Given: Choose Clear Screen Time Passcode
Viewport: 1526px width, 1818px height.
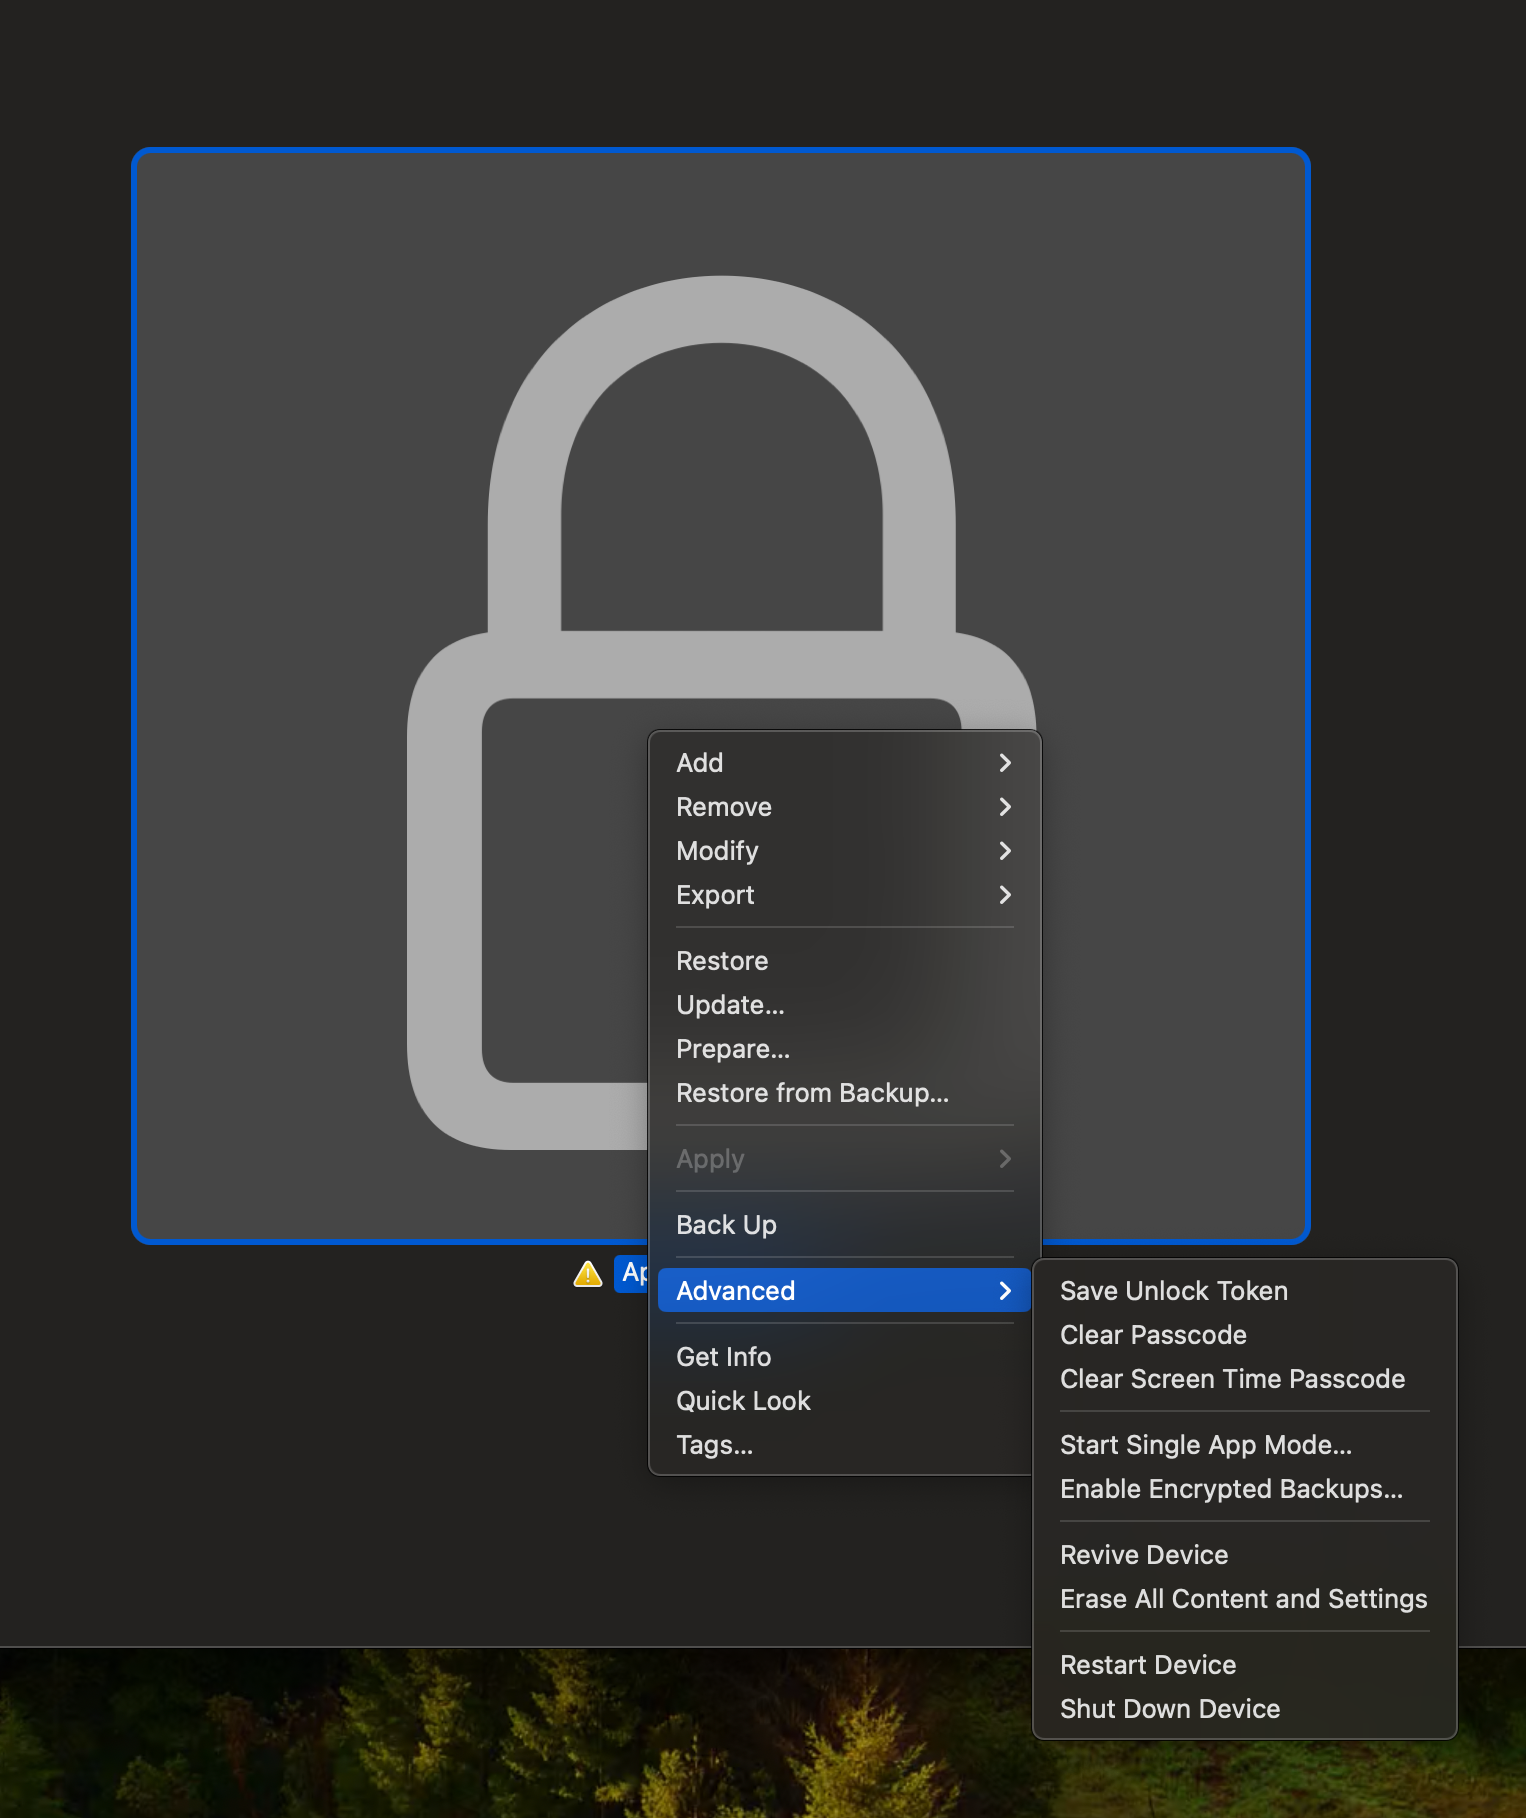Looking at the screenshot, I should 1245,1379.
